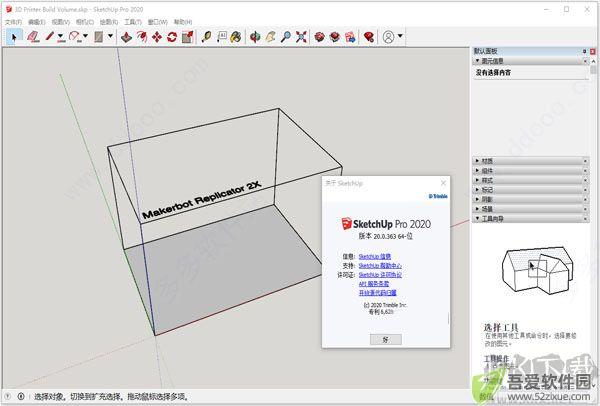Image resolution: width=600 pixels, height=406 pixels.
Task: Activate the Rotate tool
Action: click(172, 37)
